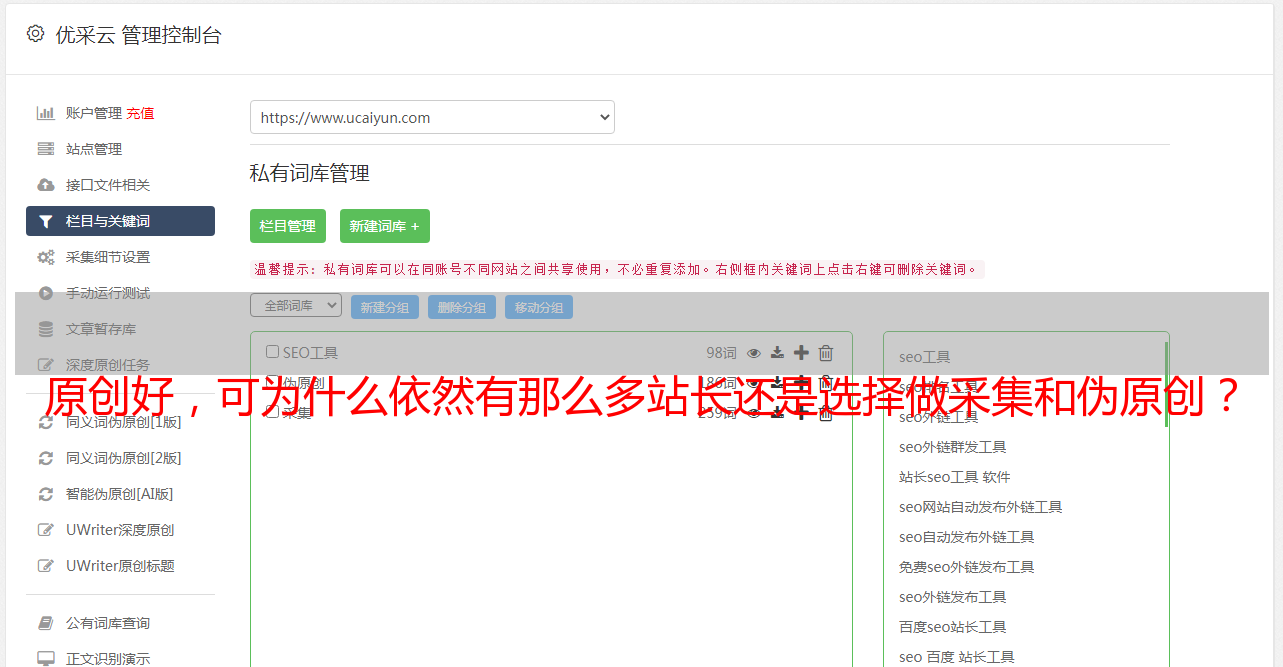Screen dimensions: 1283x667
Task: Select keyword seo外链群发工具
Action: point(953,447)
